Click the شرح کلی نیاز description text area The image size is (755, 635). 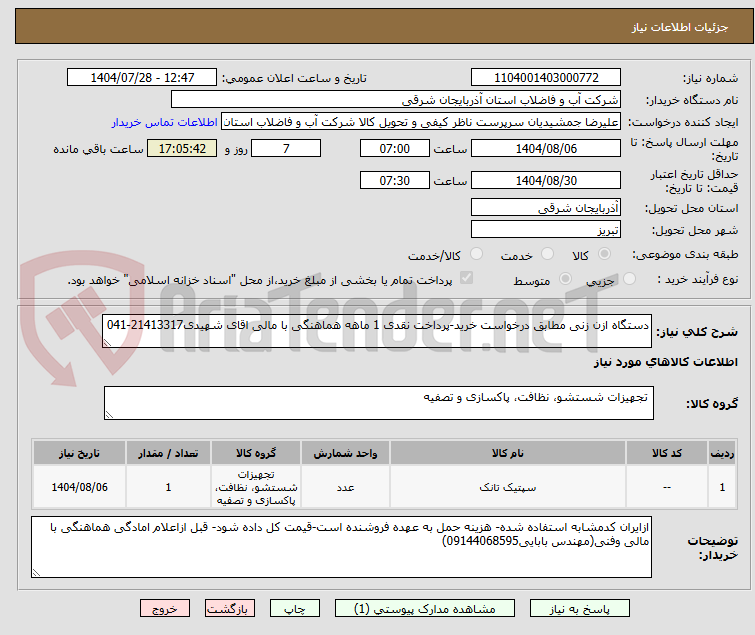click(377, 331)
